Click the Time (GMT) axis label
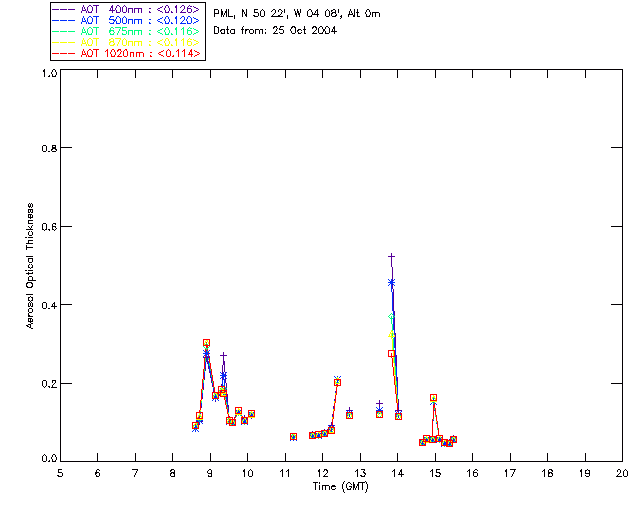This screenshot has width=640, height=512. (x=340, y=487)
